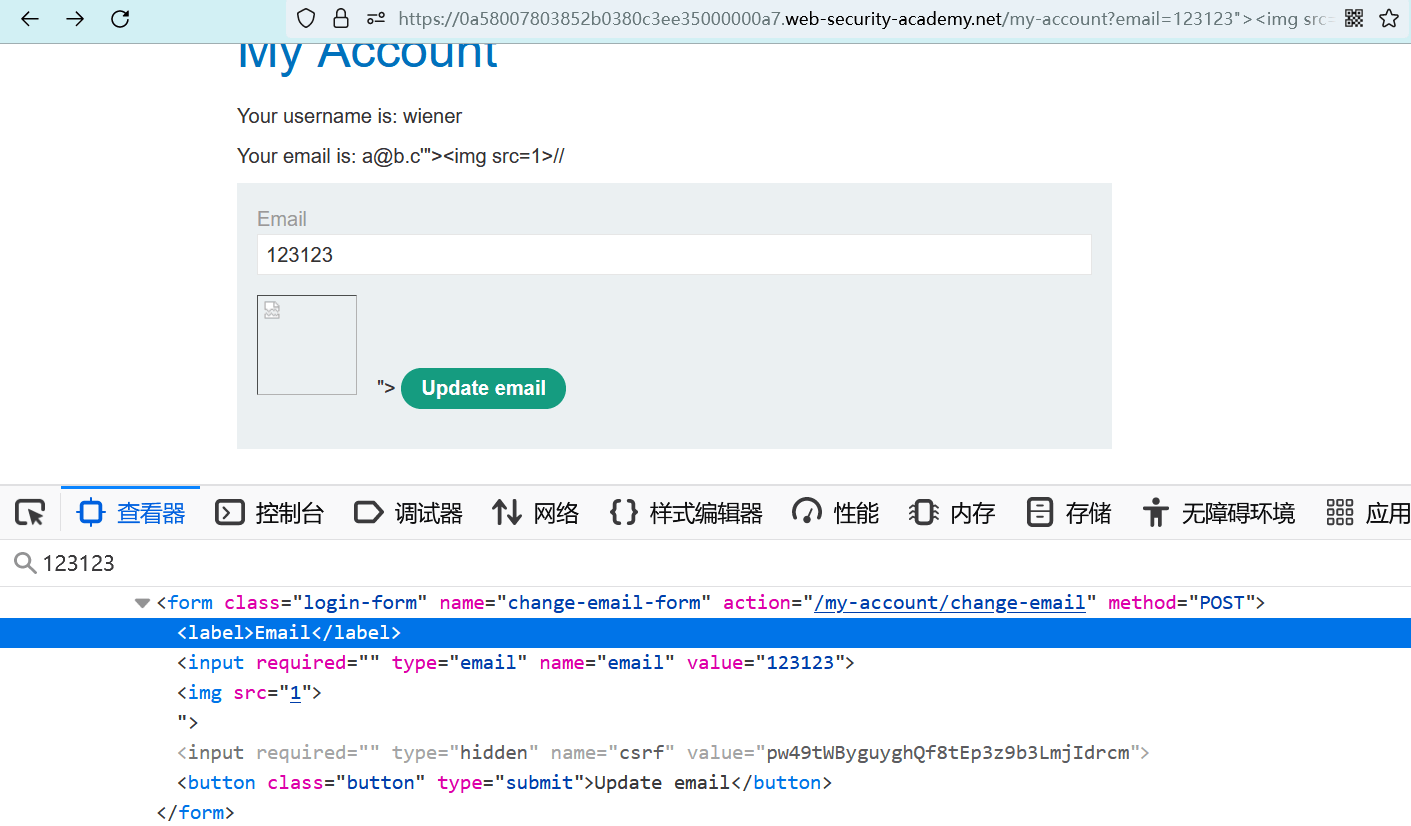
Task: Open the 存储 storage tab
Action: click(1069, 513)
